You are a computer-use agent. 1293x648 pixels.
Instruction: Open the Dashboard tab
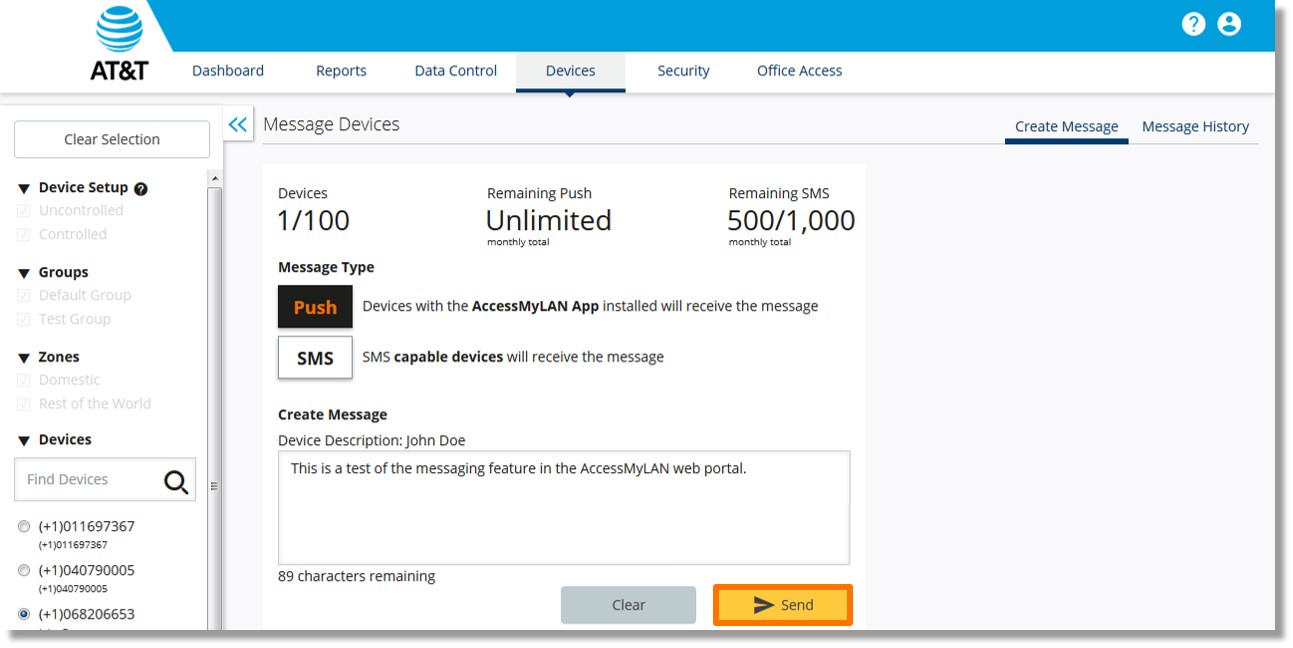point(228,71)
